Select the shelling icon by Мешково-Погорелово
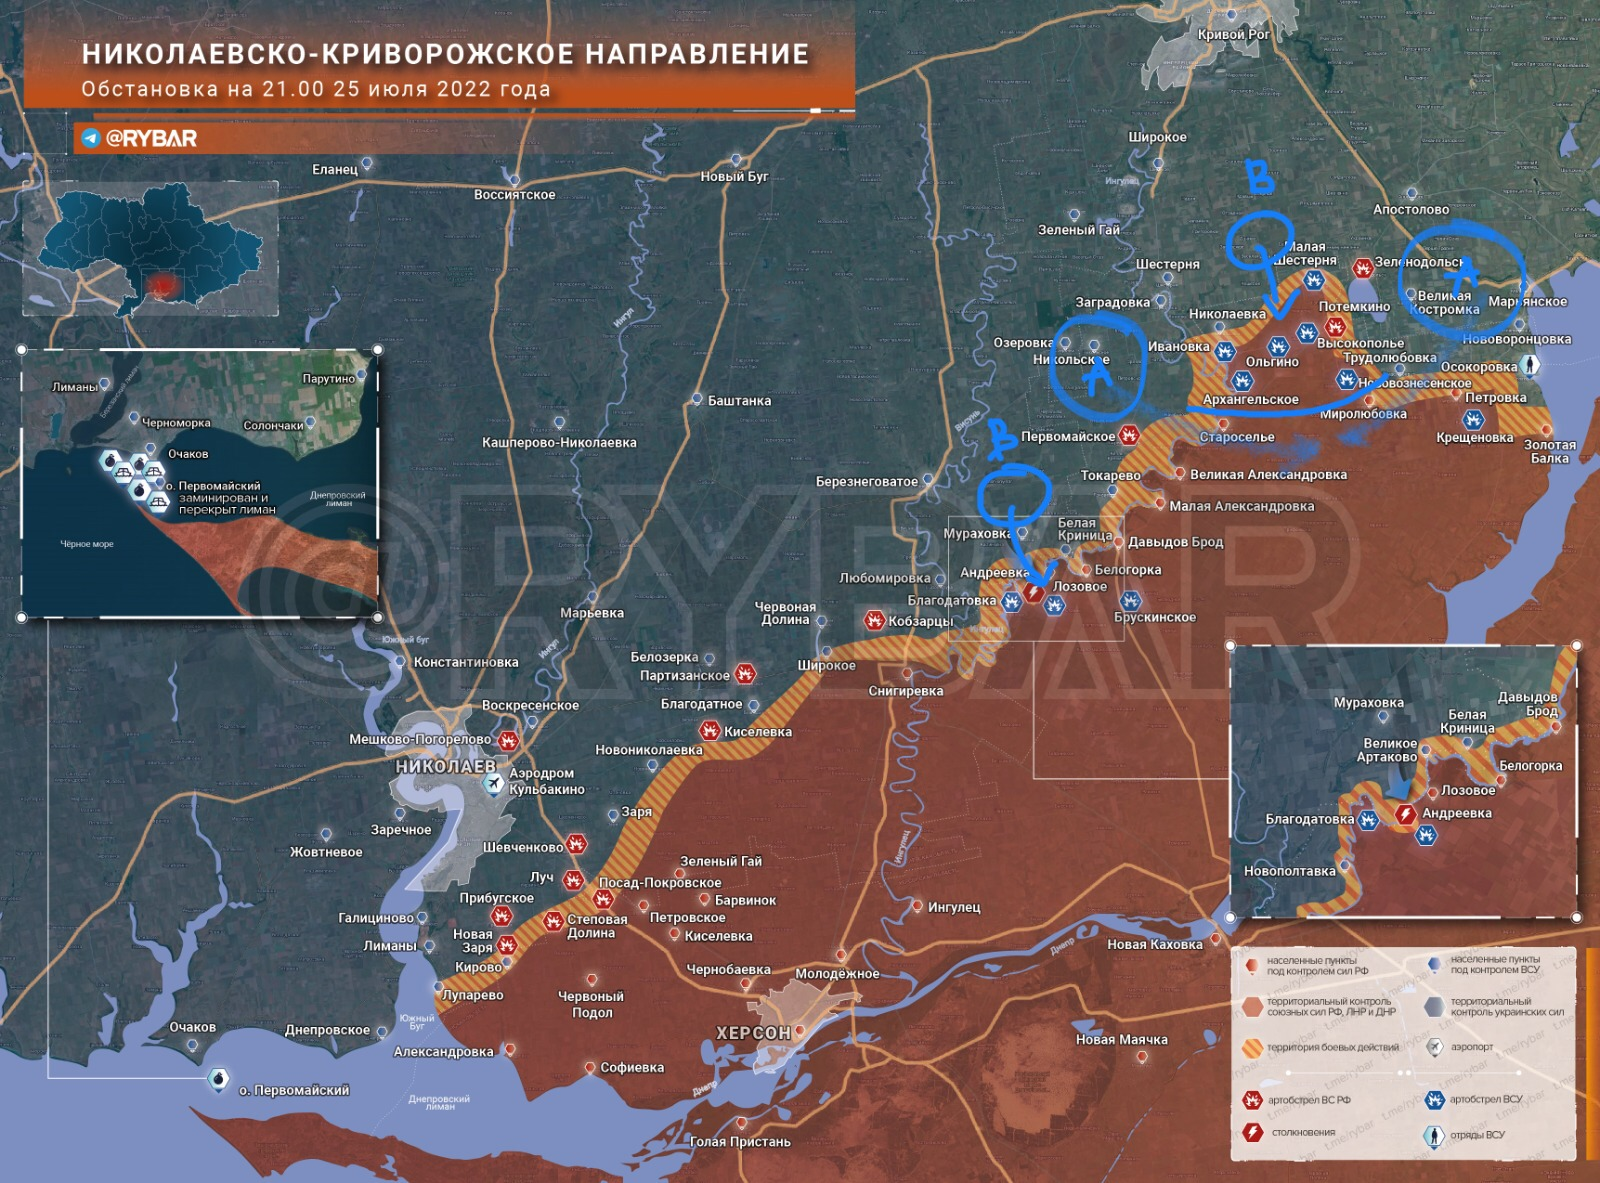This screenshot has height=1183, width=1600. tap(508, 740)
